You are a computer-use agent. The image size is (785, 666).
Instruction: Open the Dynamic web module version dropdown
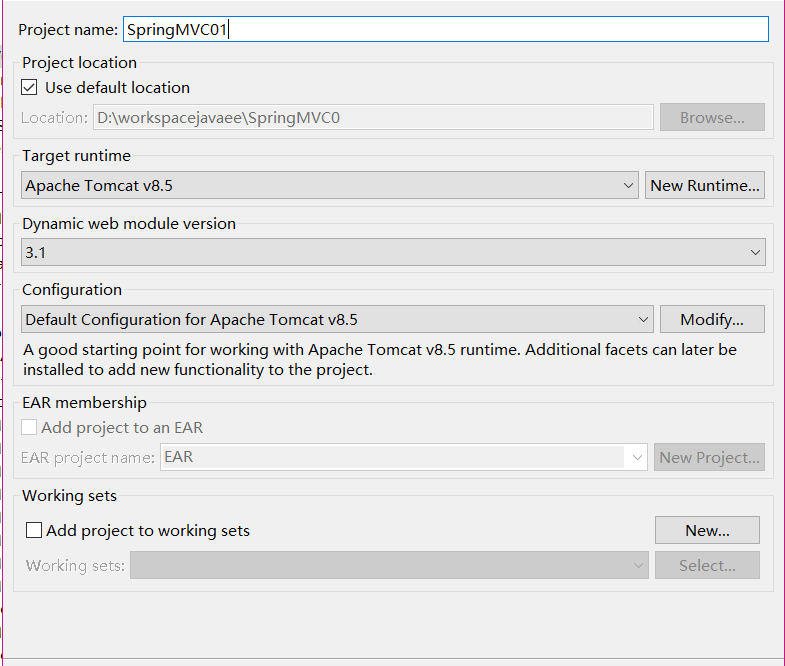[x=393, y=252]
